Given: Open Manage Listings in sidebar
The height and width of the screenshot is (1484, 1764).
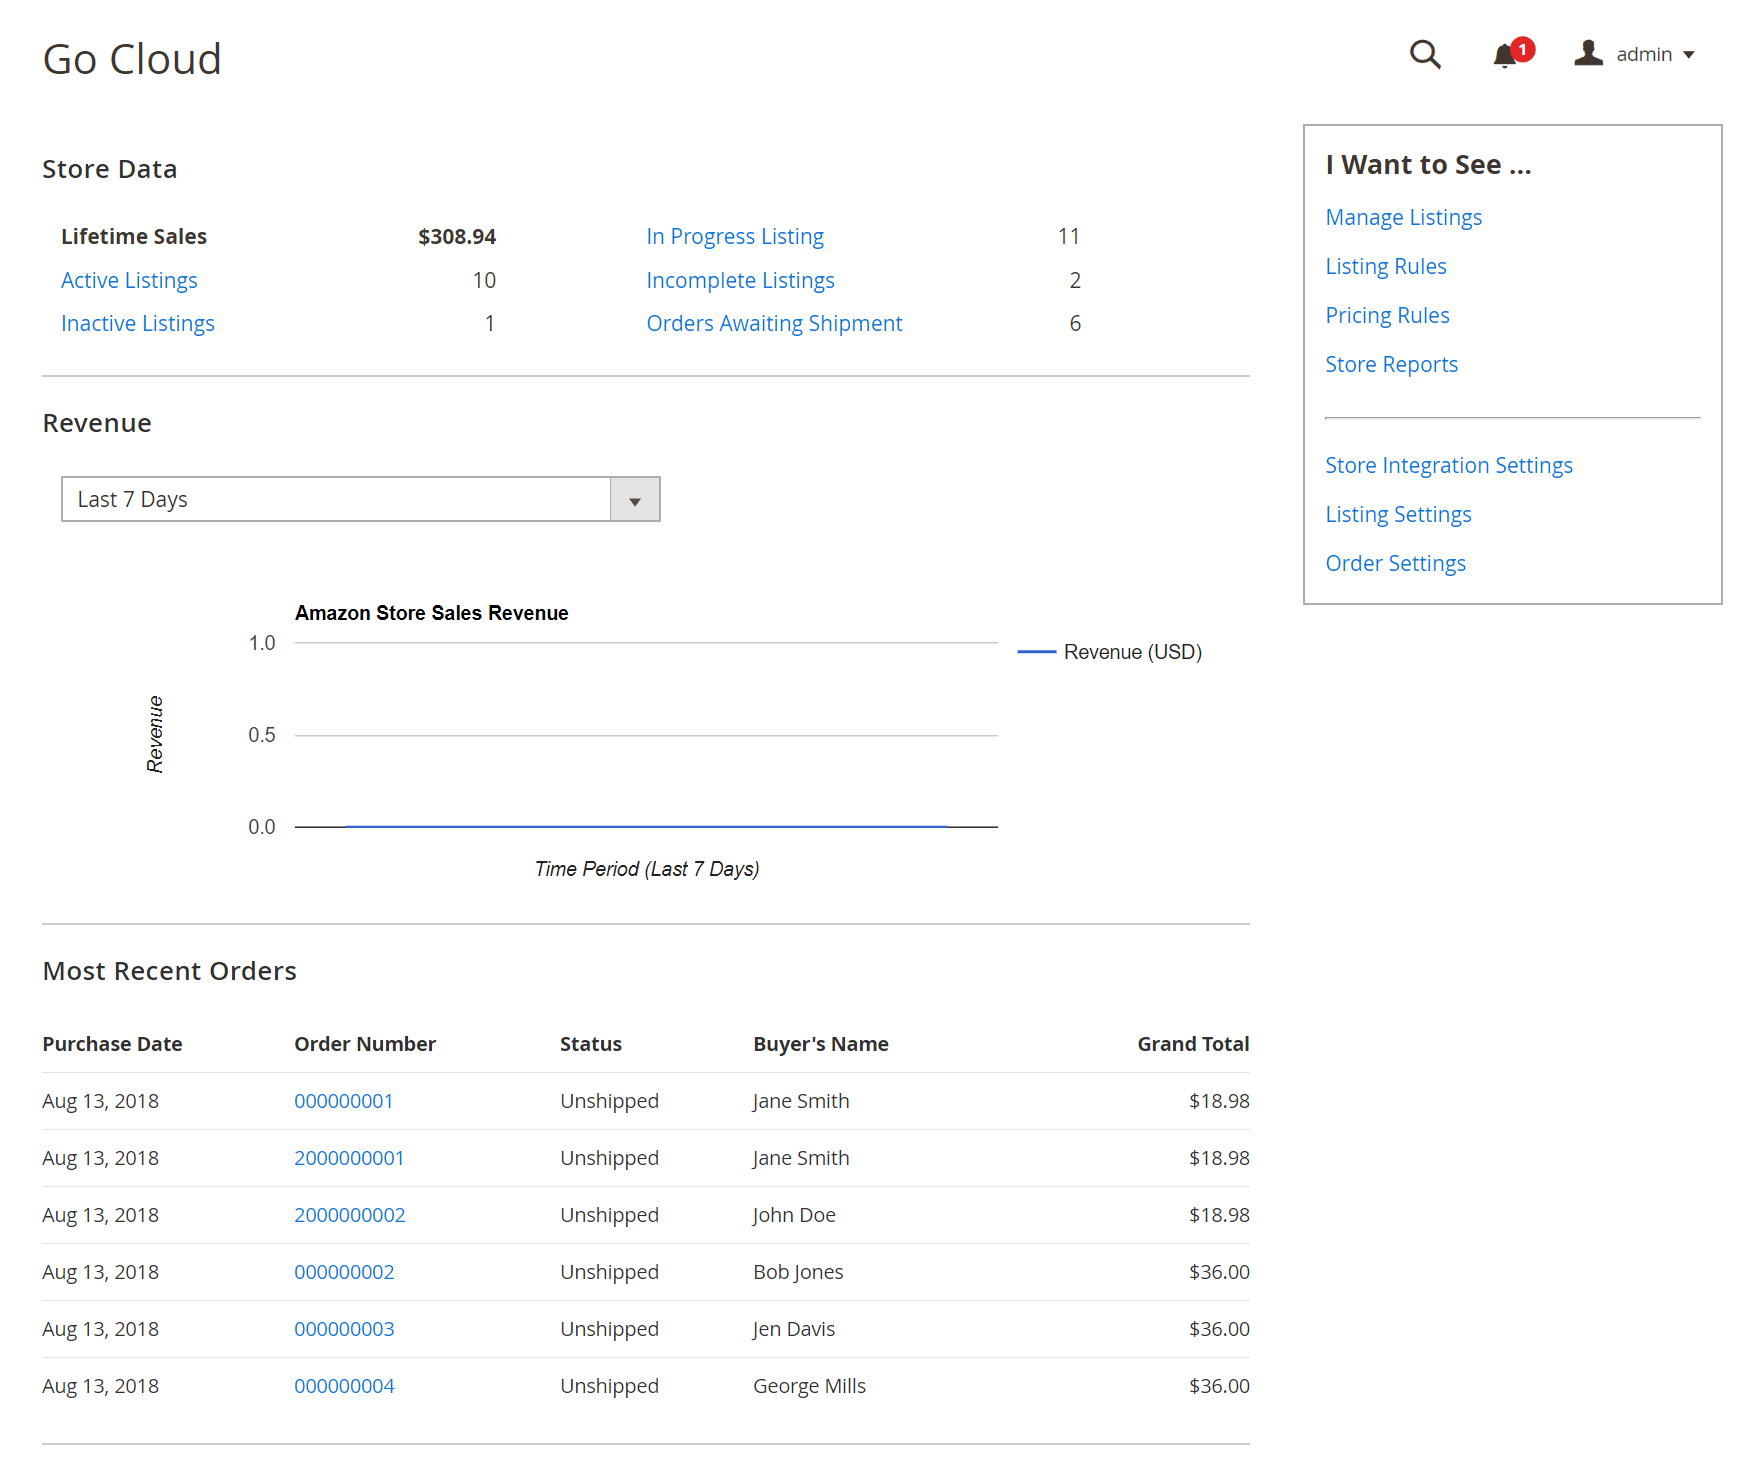Looking at the screenshot, I should [1403, 218].
